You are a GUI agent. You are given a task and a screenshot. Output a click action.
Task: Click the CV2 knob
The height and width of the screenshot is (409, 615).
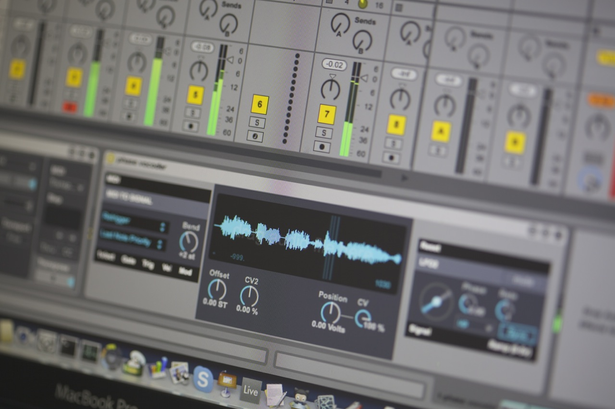point(249,296)
